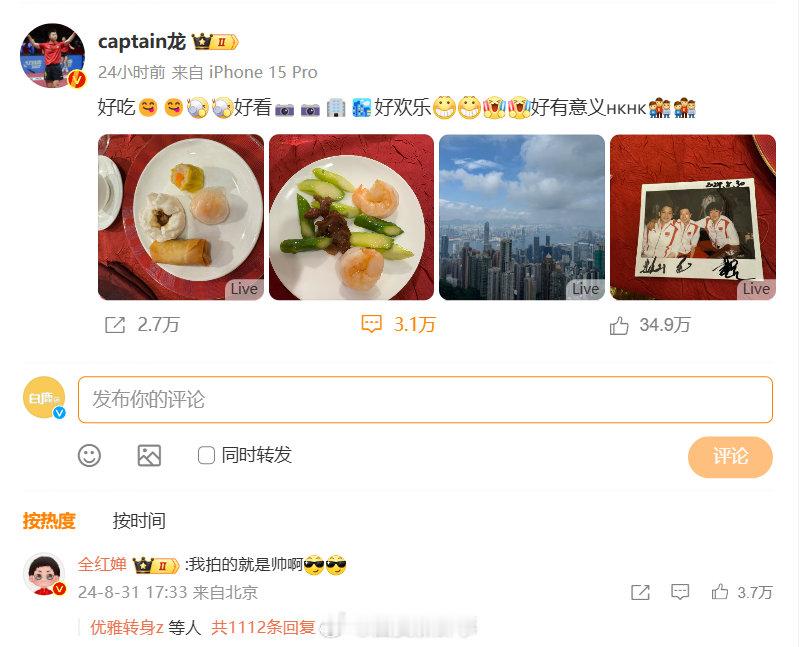Screen dimensions: 799x647
Task: Switch to the 按热度 sorting tab
Action: pyautogui.click(x=49, y=521)
